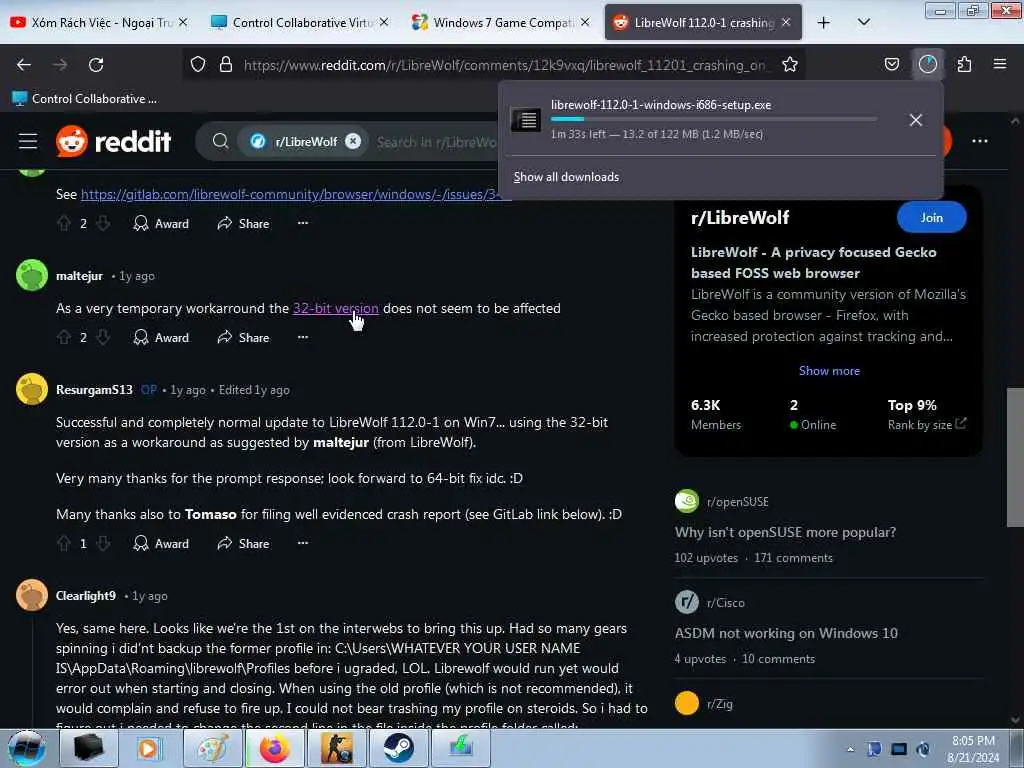Award maltejur's comment

pos(161,338)
